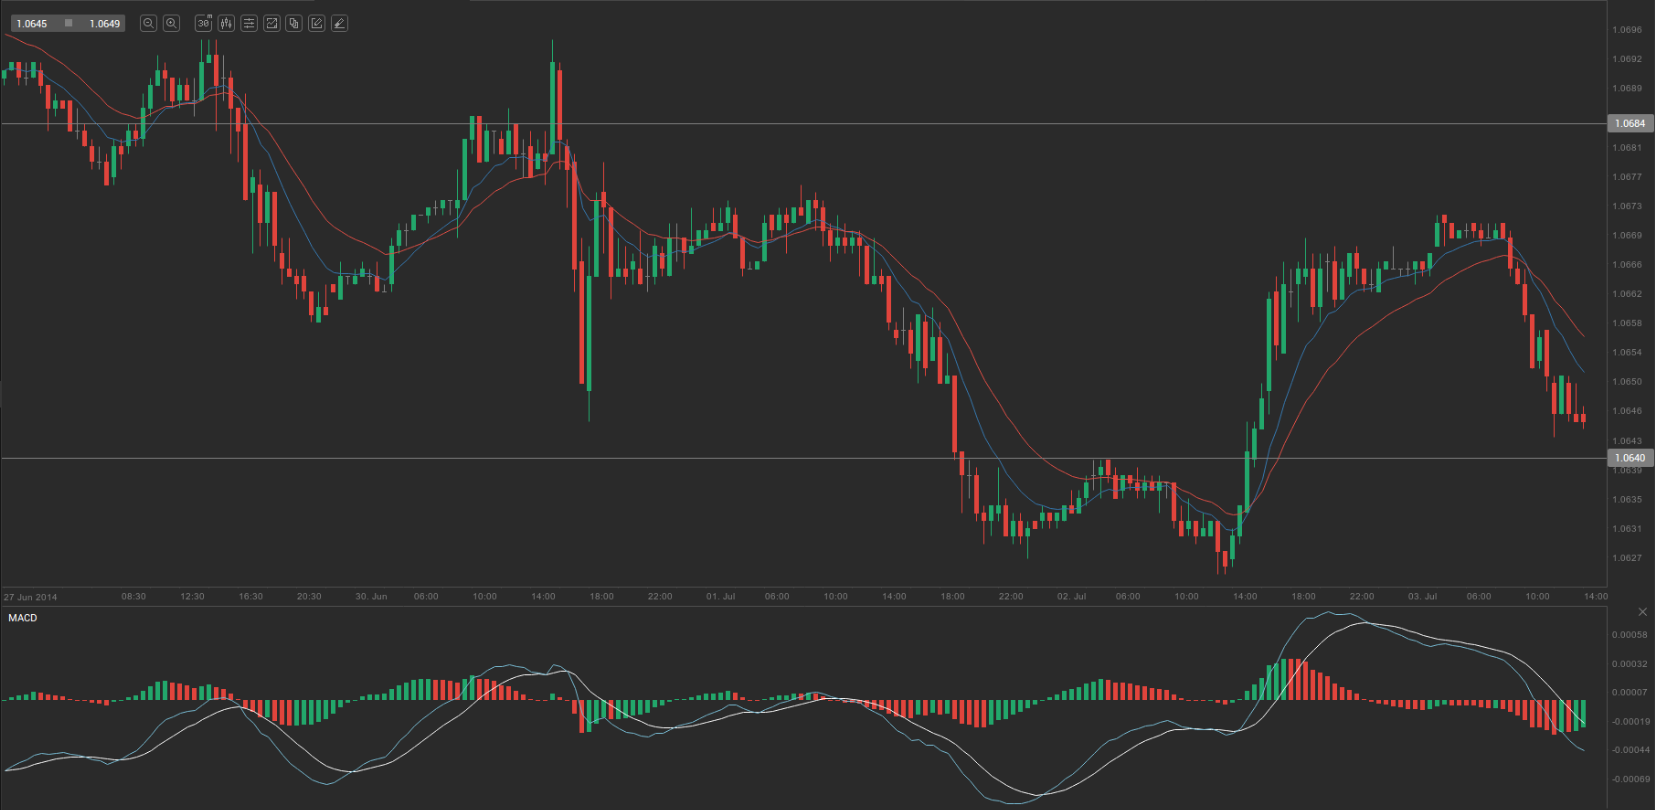Click the 27 Jun 2014 date label
The image size is (1655, 810).
point(31,597)
